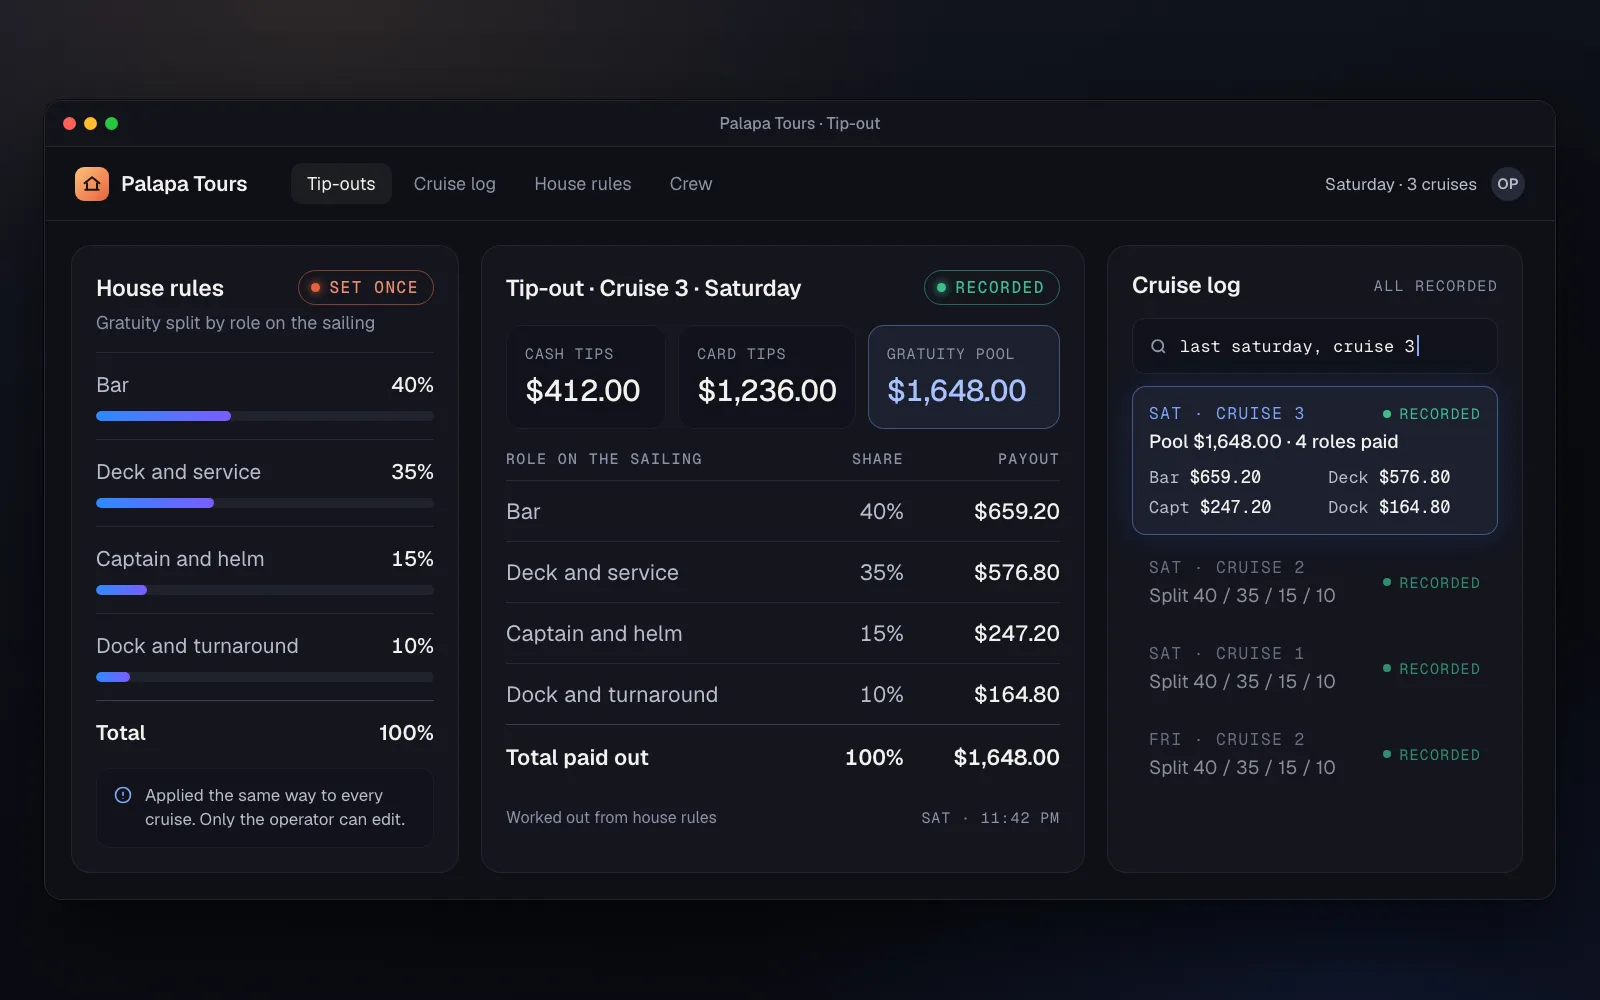Select the Card Tips $1,236.00 card
Screen dimensions: 1600x1000
(767, 377)
